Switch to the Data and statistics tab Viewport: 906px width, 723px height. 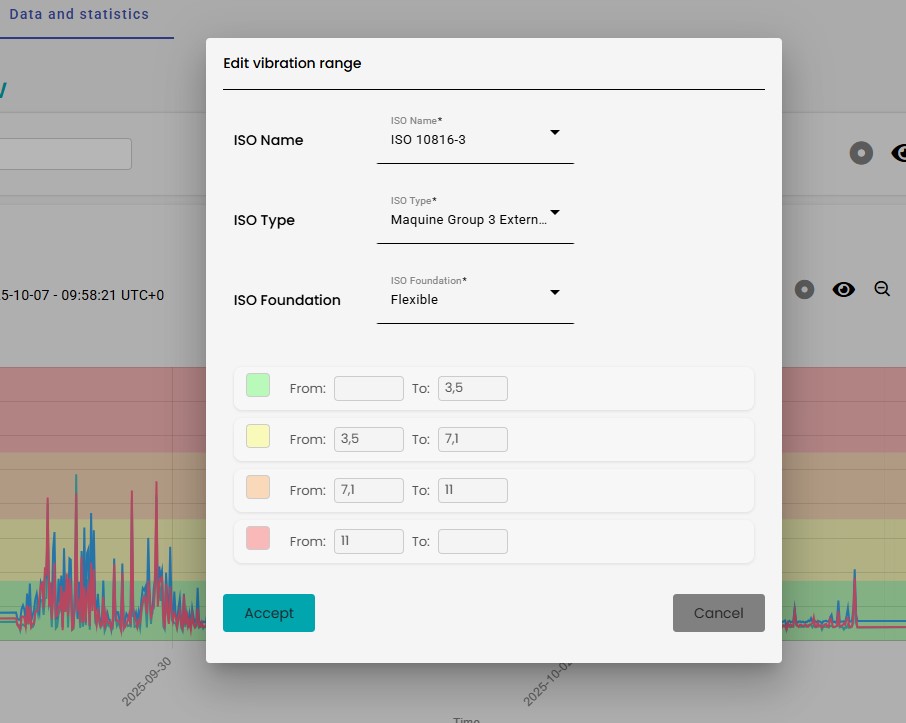pos(79,15)
